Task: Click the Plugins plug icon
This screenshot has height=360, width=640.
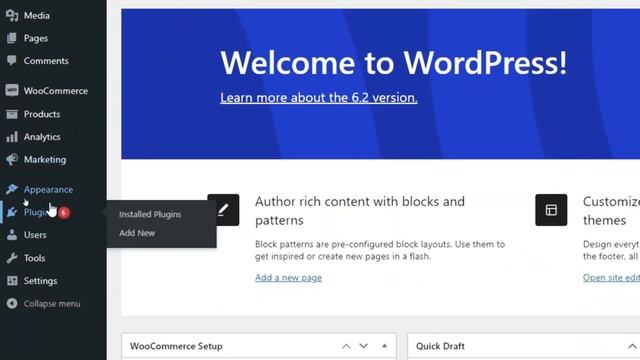Action: click(x=12, y=212)
